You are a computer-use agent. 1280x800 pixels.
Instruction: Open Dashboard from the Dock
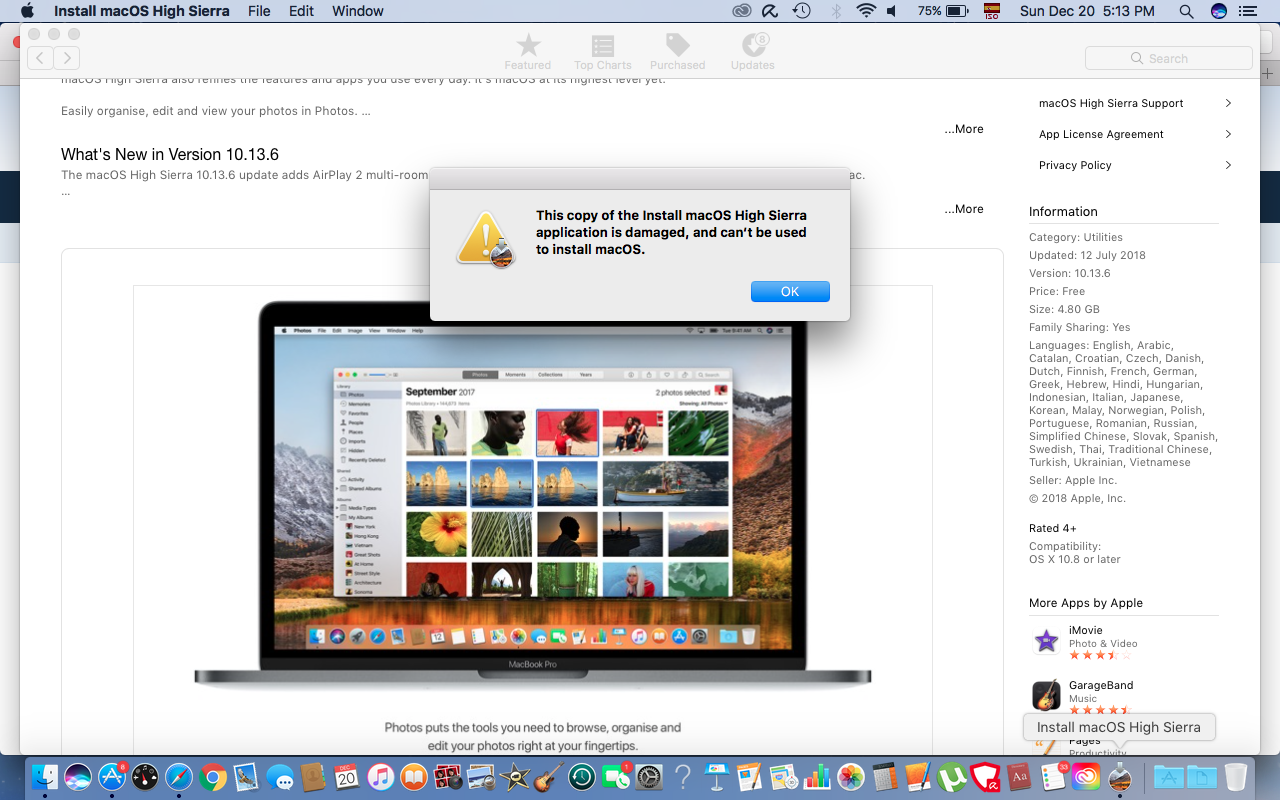click(145, 777)
